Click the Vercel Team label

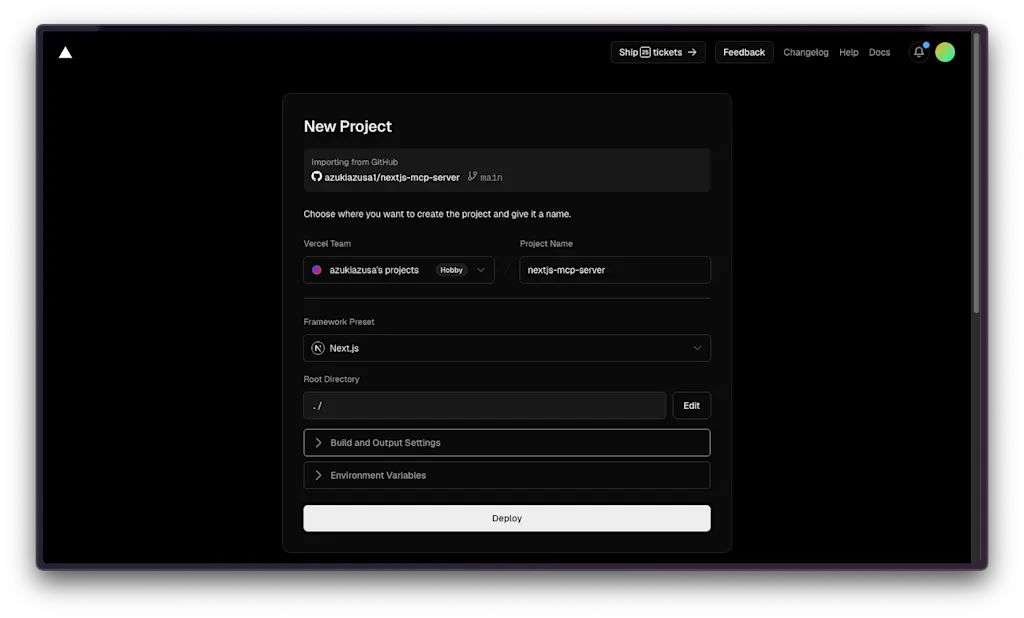[327, 244]
